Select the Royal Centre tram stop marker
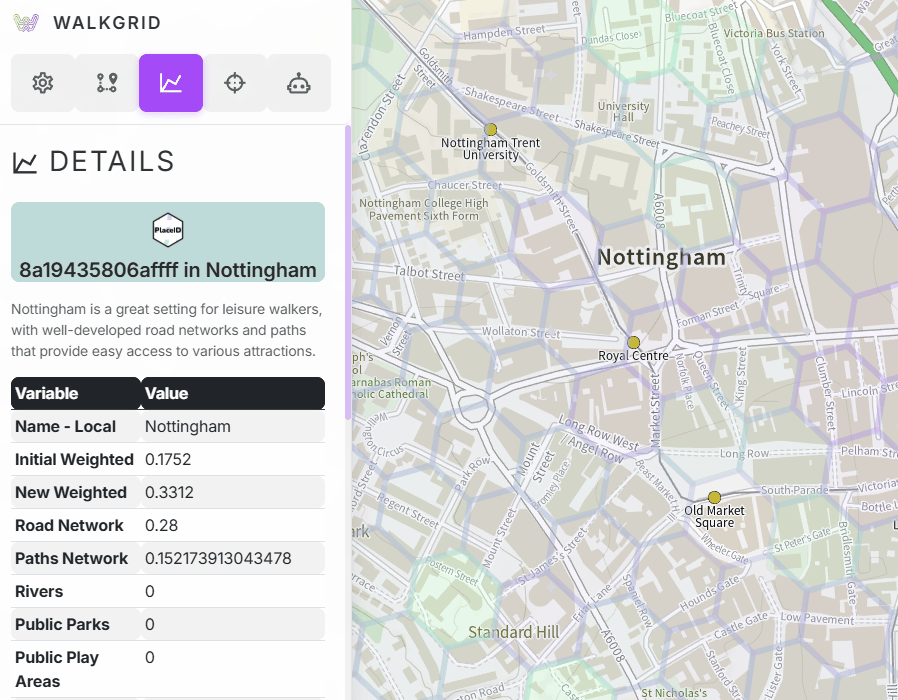 [633, 342]
